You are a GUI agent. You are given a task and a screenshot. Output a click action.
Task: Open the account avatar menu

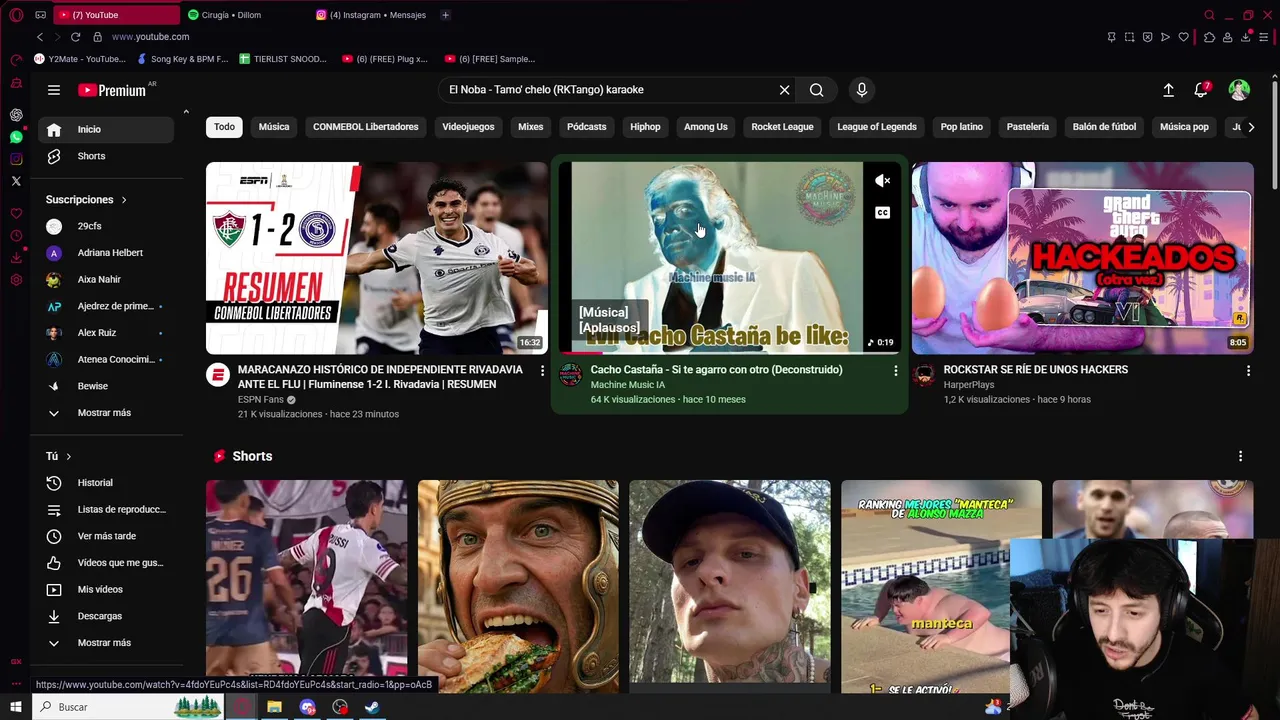coord(1239,90)
